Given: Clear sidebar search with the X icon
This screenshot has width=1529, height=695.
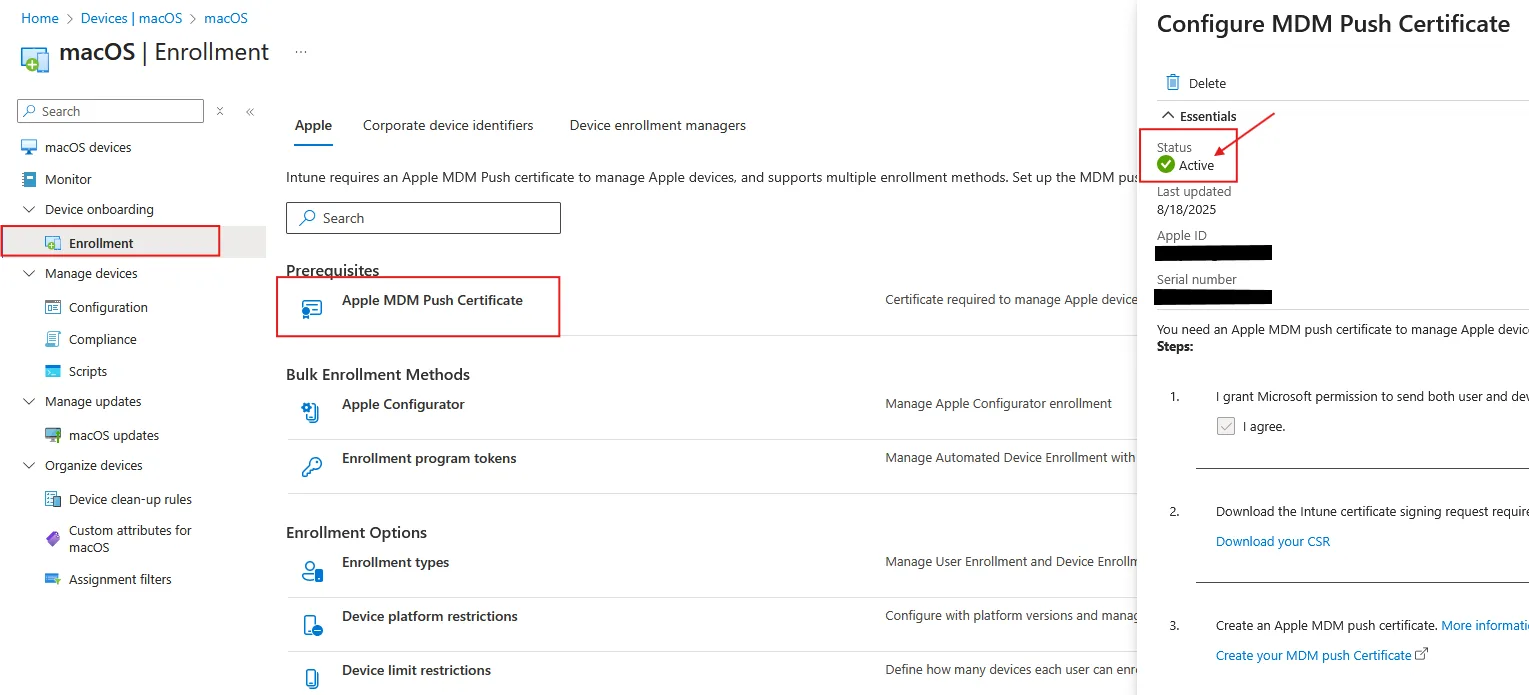Looking at the screenshot, I should coord(220,111).
